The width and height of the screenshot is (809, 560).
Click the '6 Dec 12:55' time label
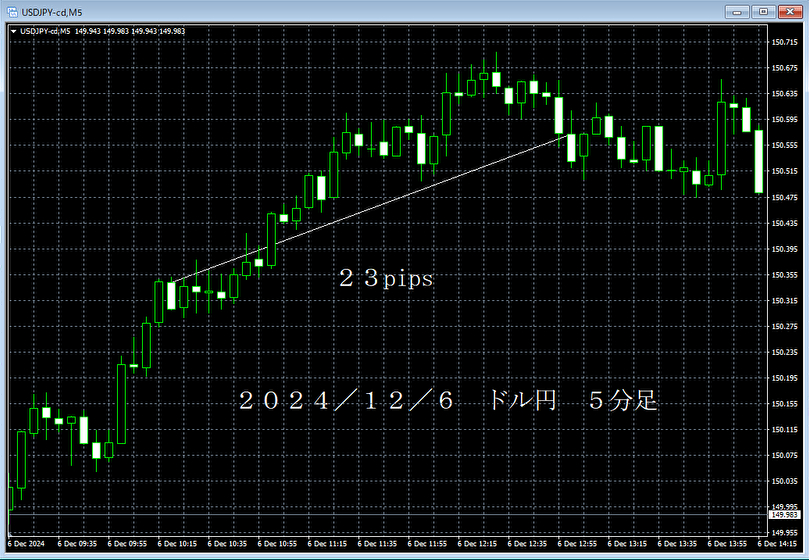[577, 543]
